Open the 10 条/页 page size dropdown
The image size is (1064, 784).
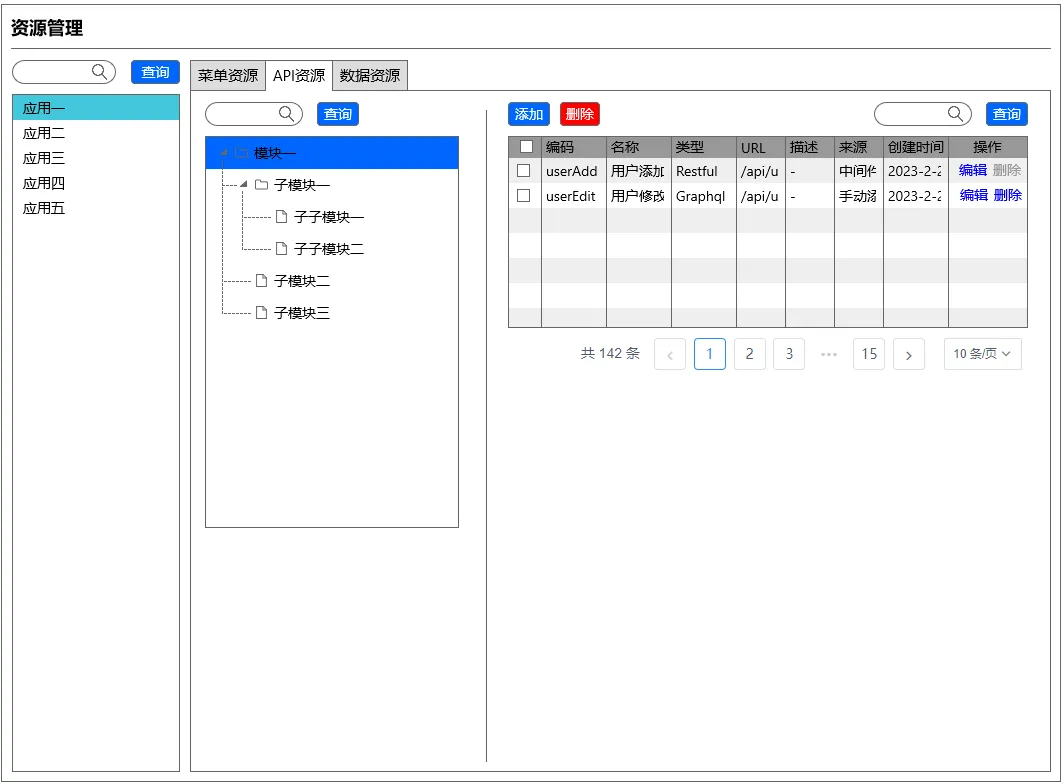[982, 354]
